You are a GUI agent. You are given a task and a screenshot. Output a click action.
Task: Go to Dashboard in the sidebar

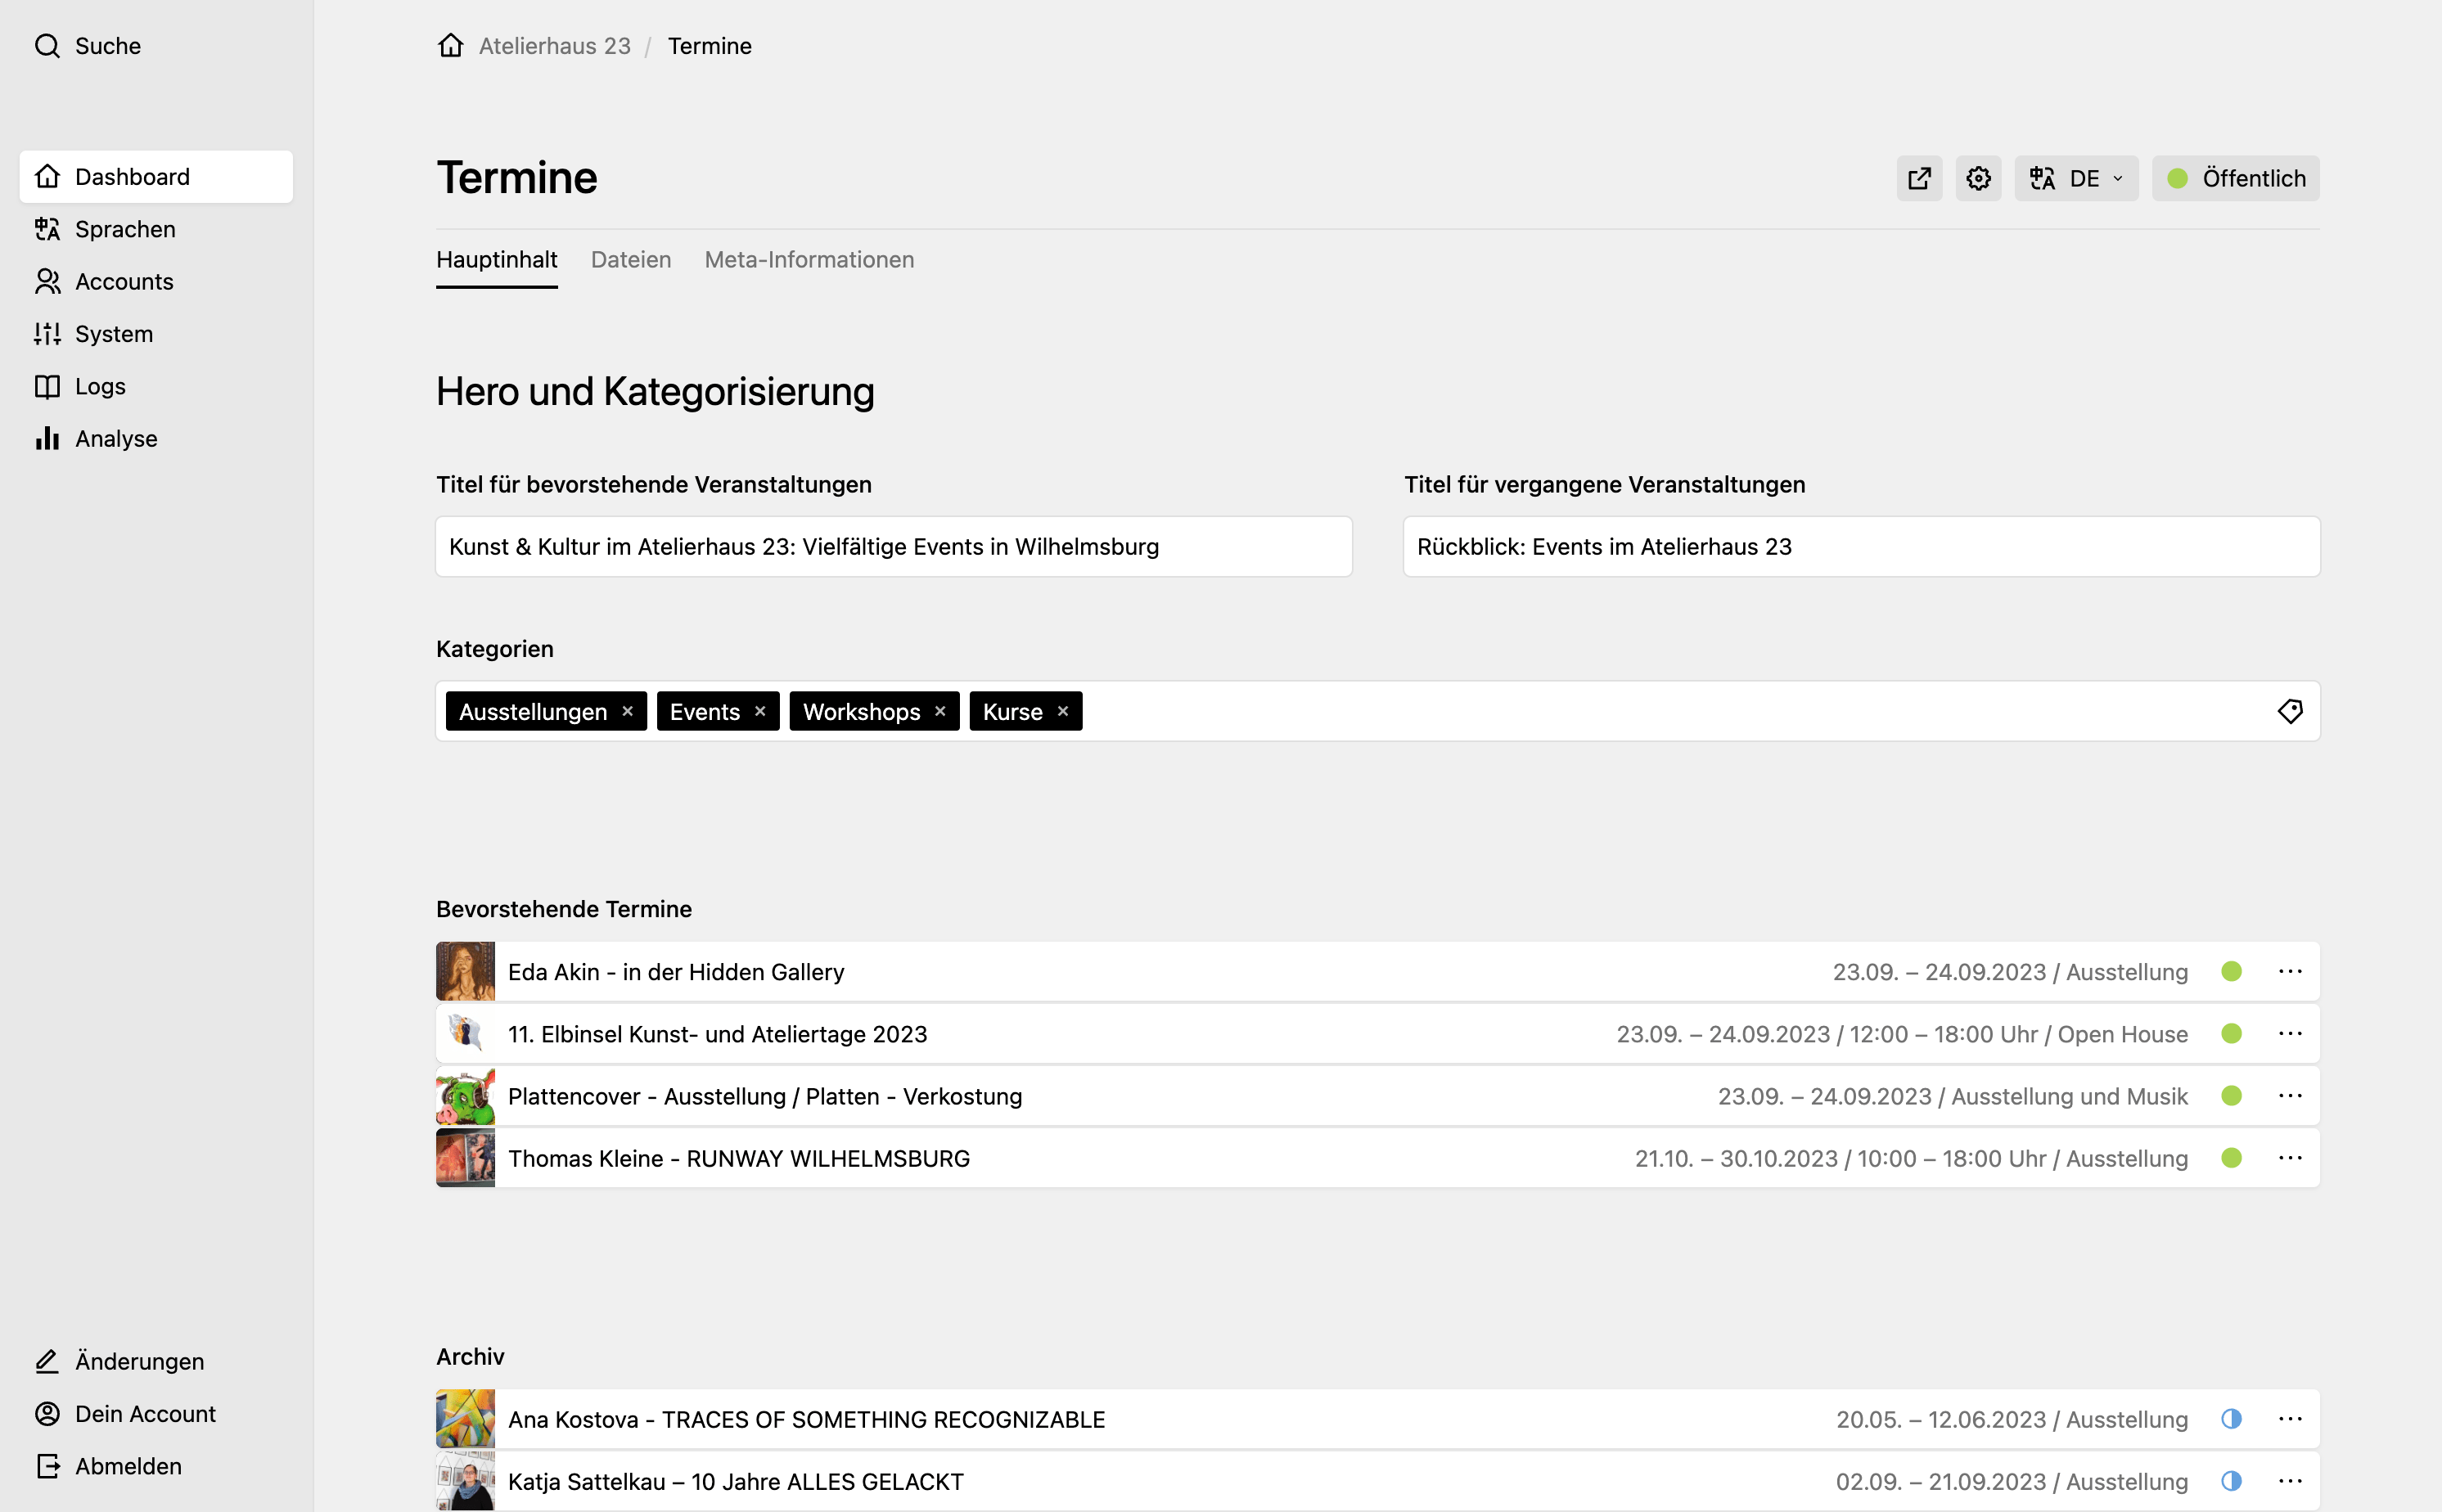point(156,177)
